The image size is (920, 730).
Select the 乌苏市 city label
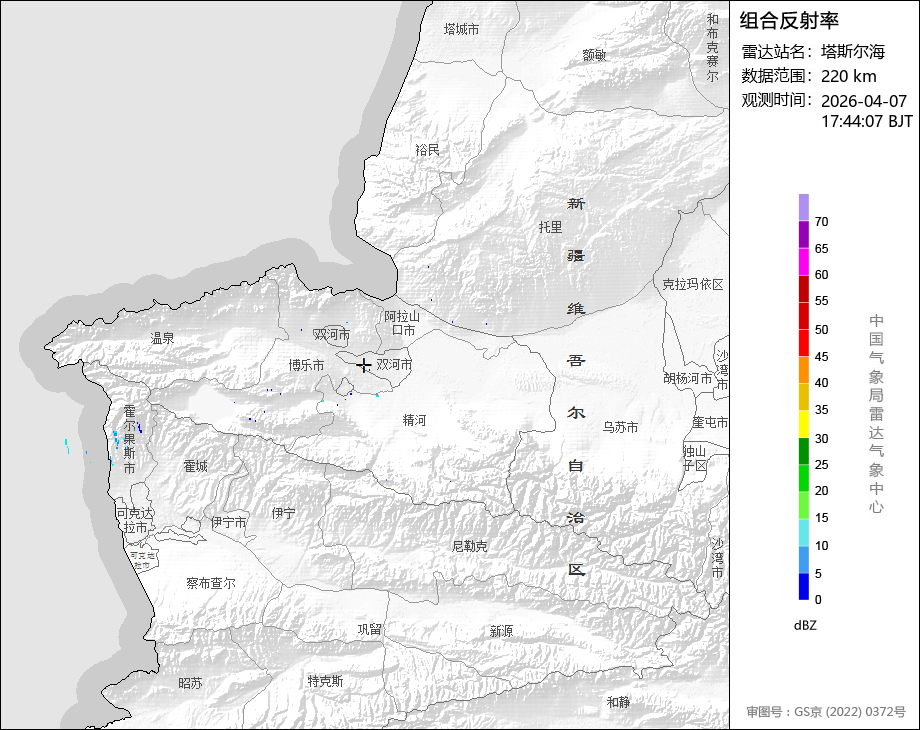(x=620, y=427)
